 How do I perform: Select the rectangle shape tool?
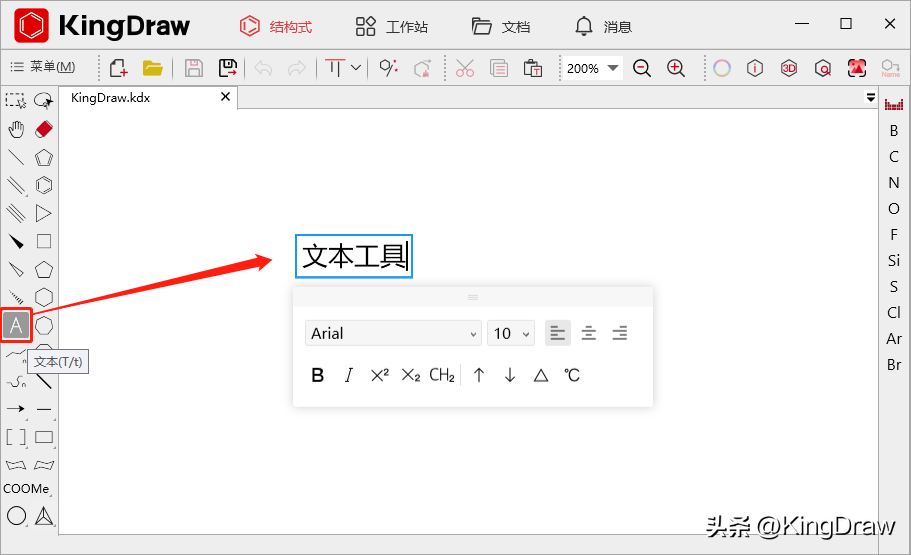point(44,437)
